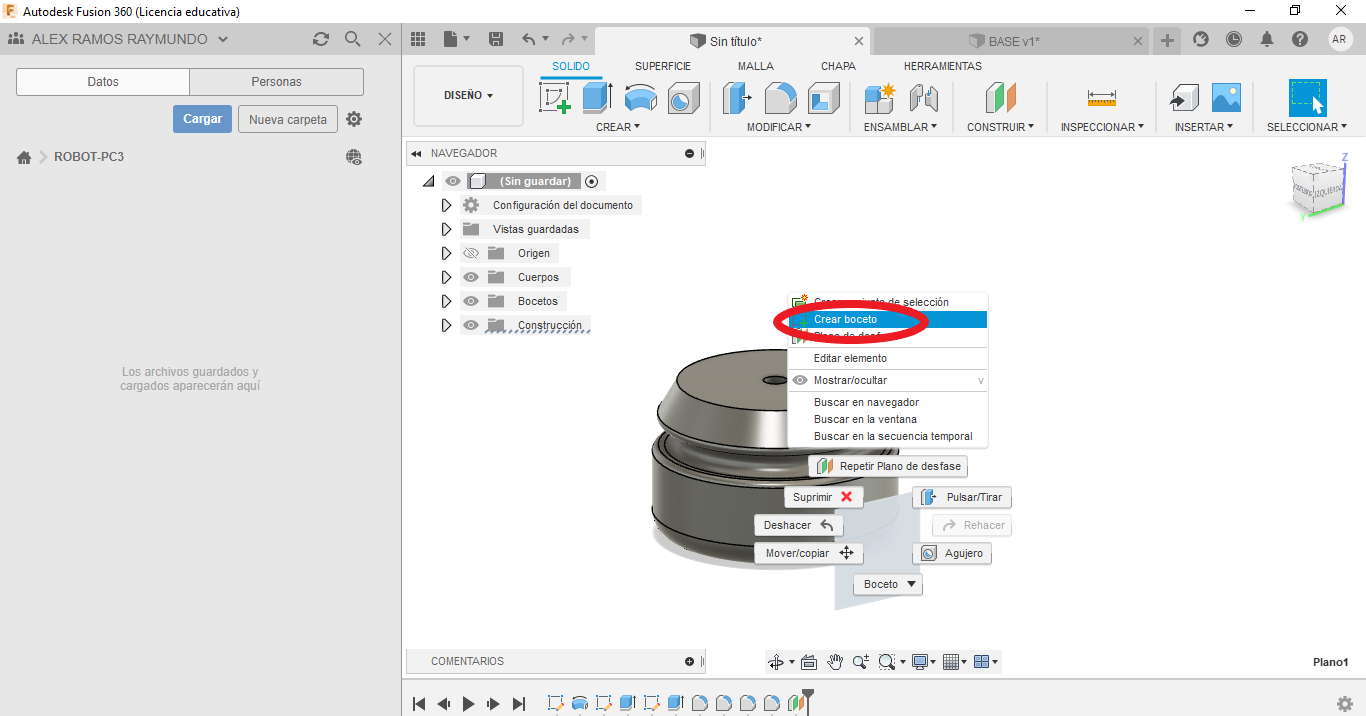Play the timeline
The image size is (1366, 716).
coord(468,704)
